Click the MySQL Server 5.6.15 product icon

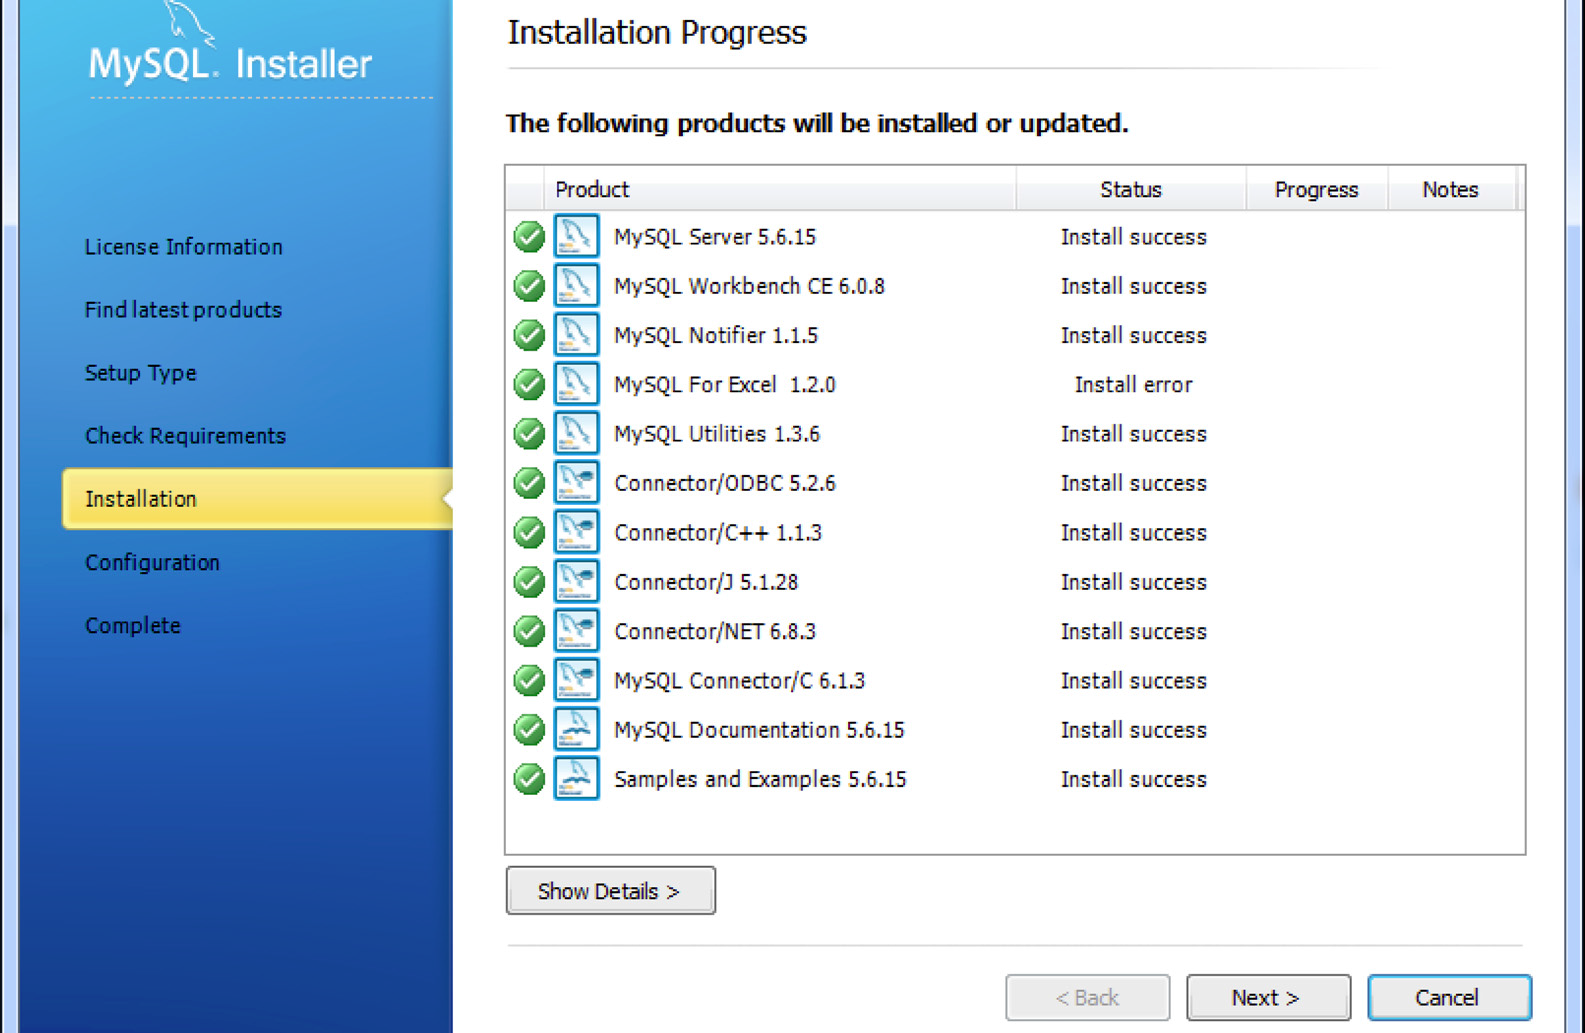click(x=576, y=237)
